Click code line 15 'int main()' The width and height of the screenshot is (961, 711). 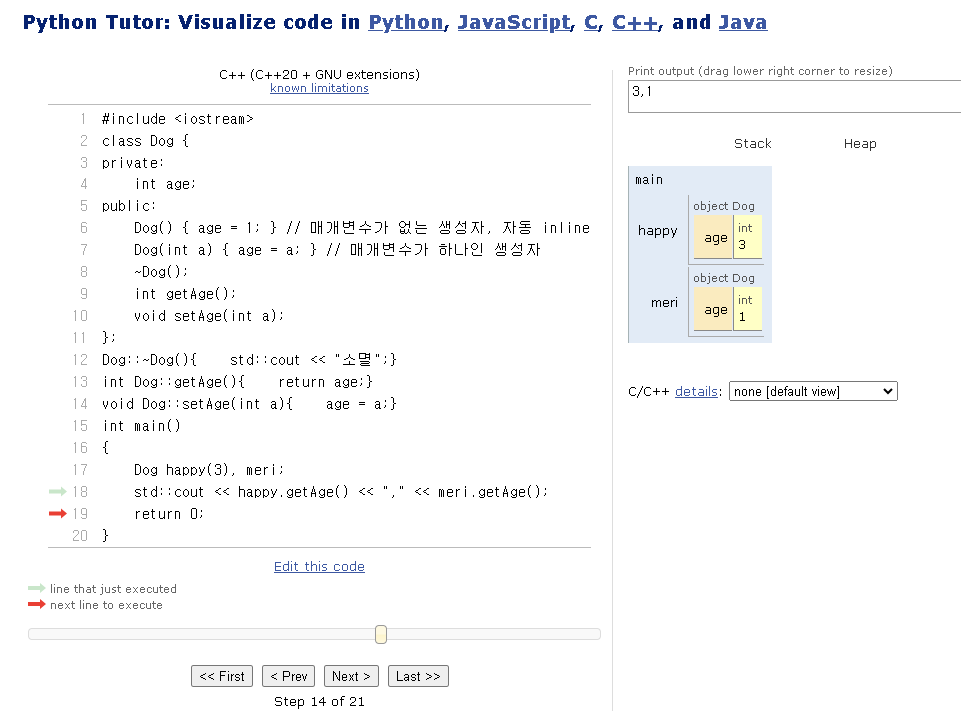pyautogui.click(x=142, y=426)
